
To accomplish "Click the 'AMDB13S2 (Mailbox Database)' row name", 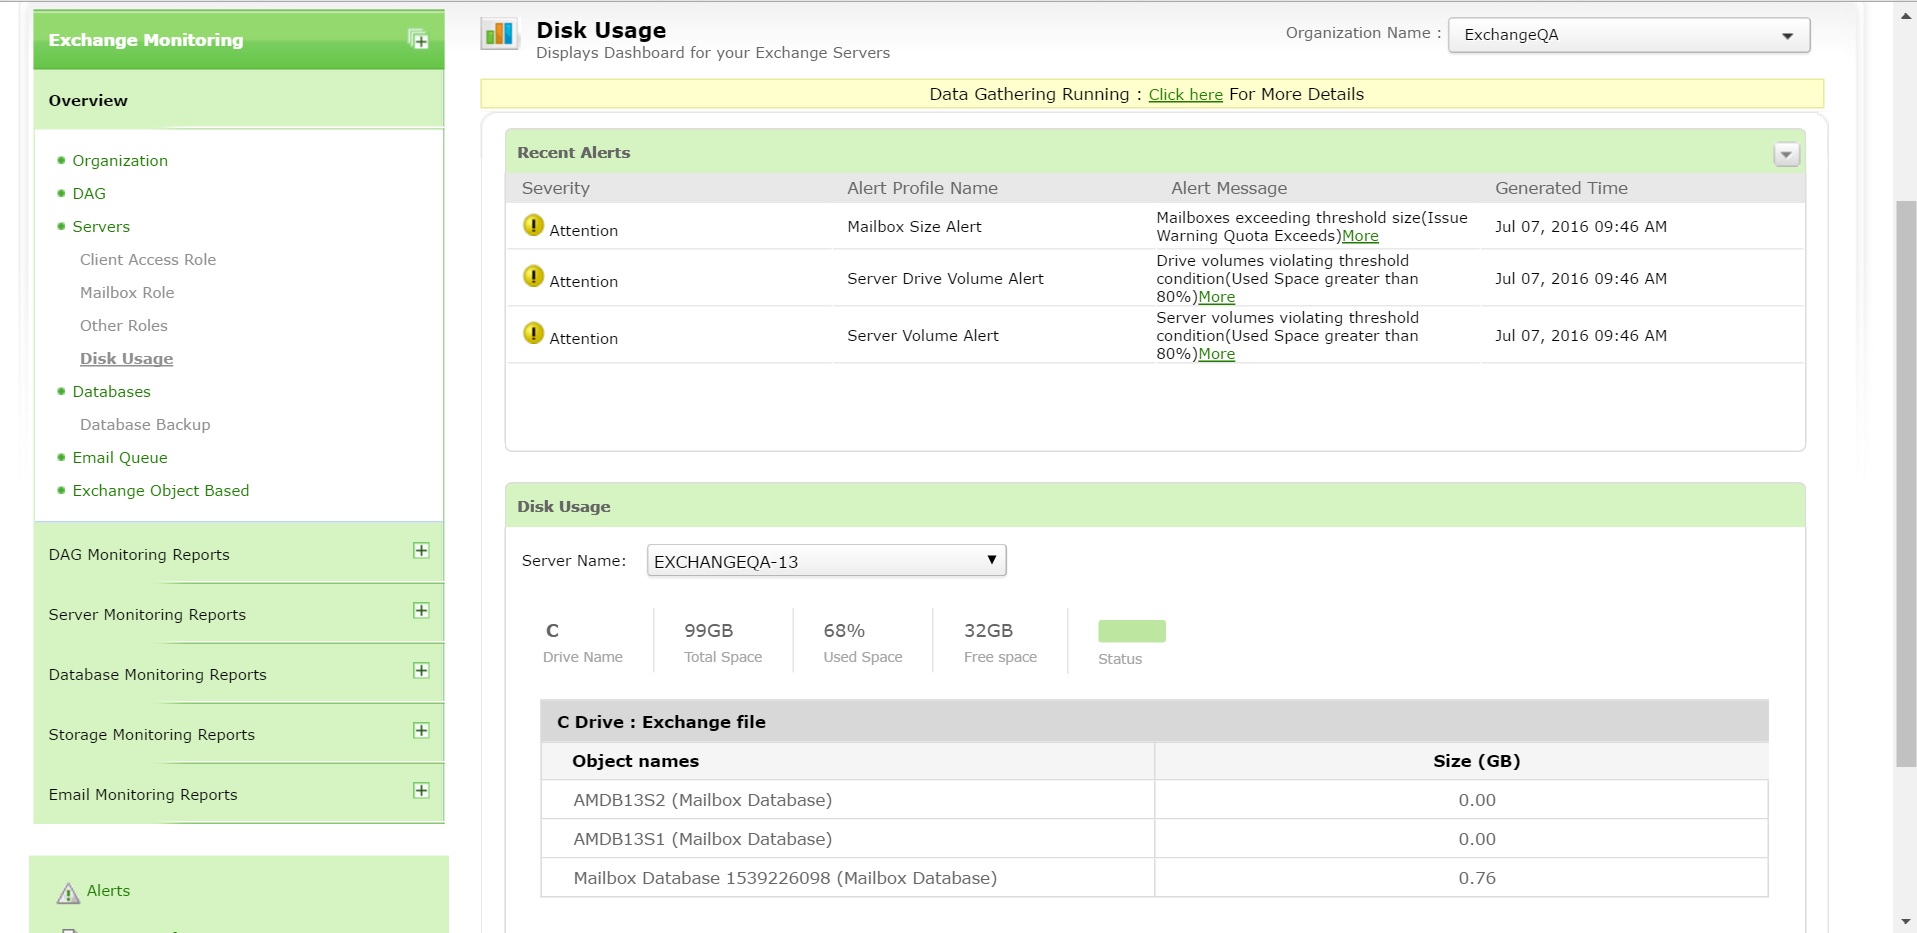I will coord(702,800).
